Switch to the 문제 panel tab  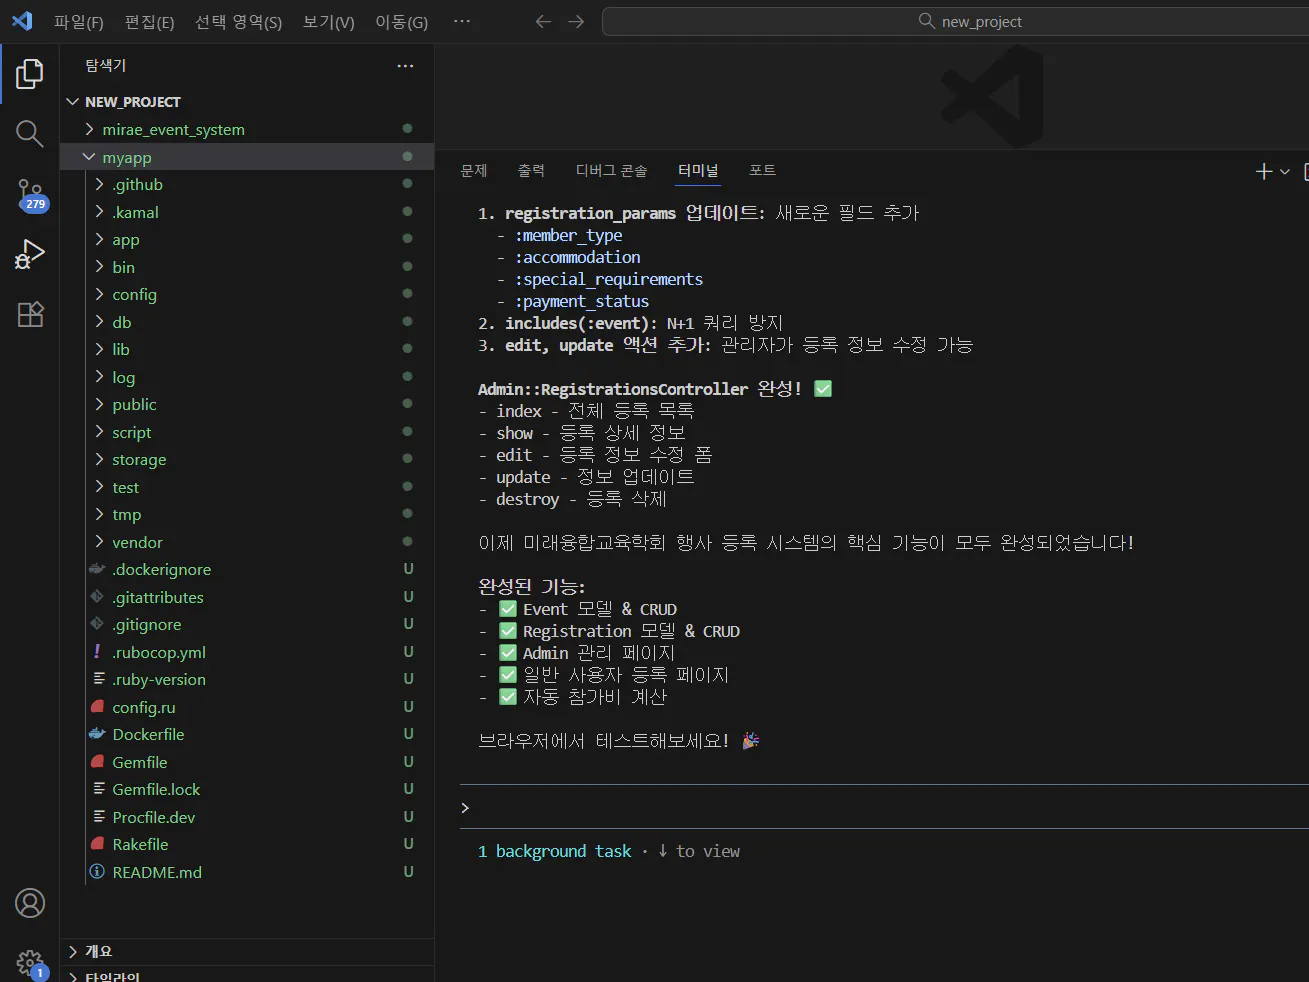tap(474, 171)
